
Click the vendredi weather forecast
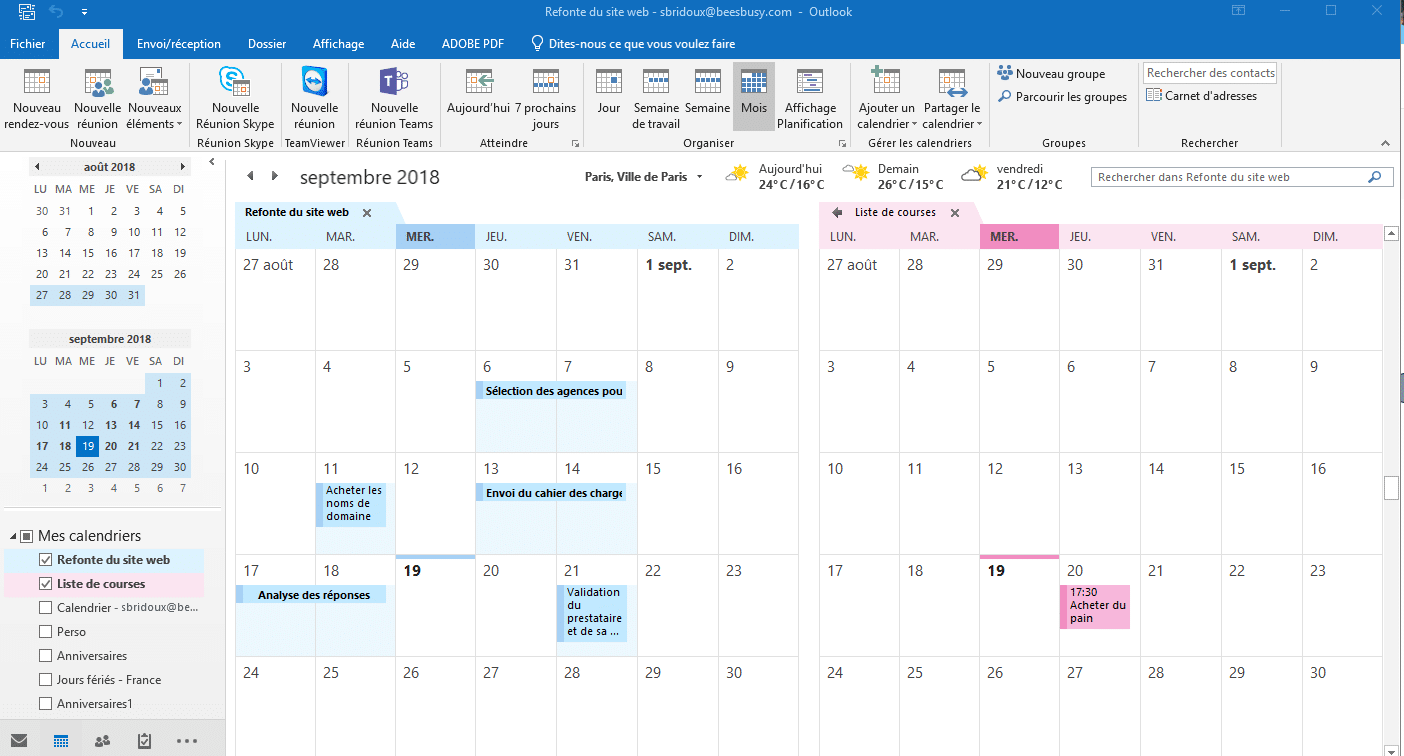pyautogui.click(x=1011, y=176)
